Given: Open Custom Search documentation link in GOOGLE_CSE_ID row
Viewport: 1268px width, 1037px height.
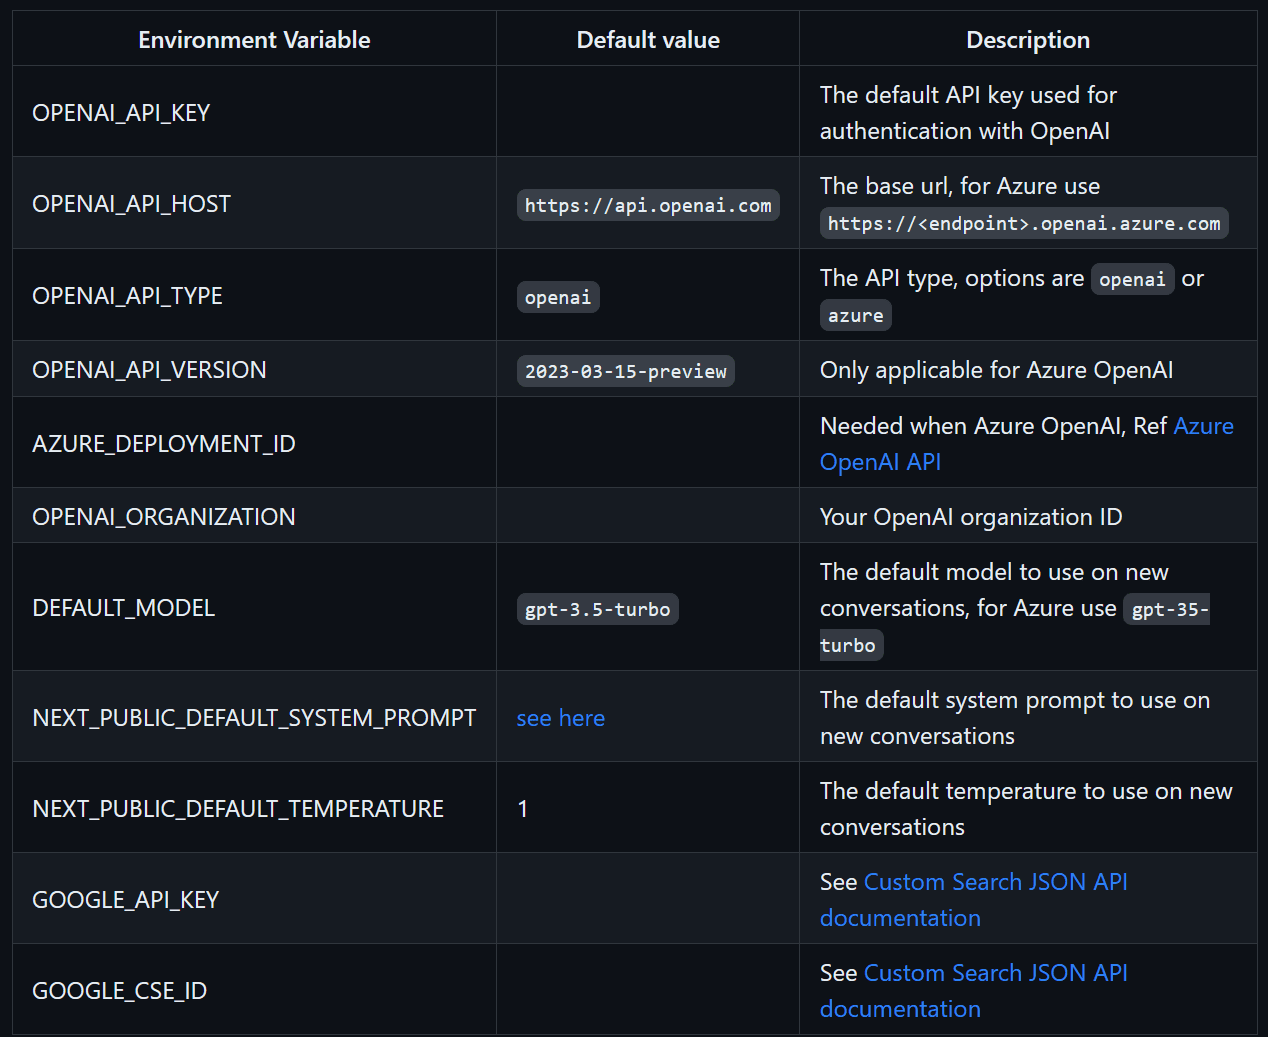Looking at the screenshot, I should pos(995,973).
